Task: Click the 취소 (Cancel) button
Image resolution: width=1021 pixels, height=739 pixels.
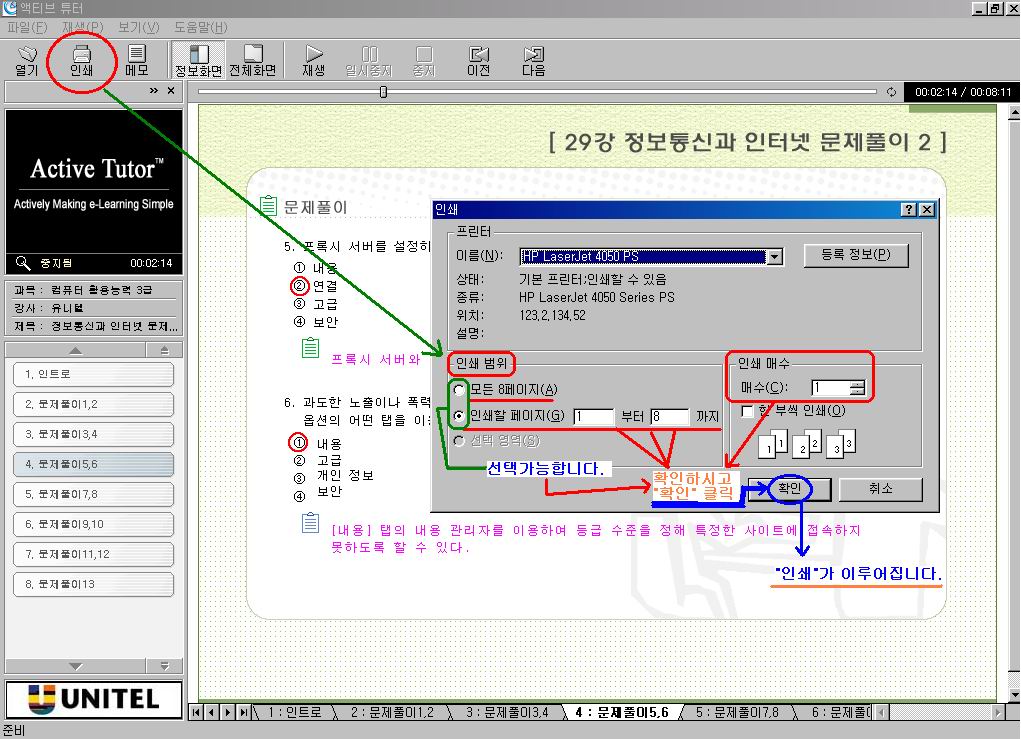Action: (x=880, y=489)
